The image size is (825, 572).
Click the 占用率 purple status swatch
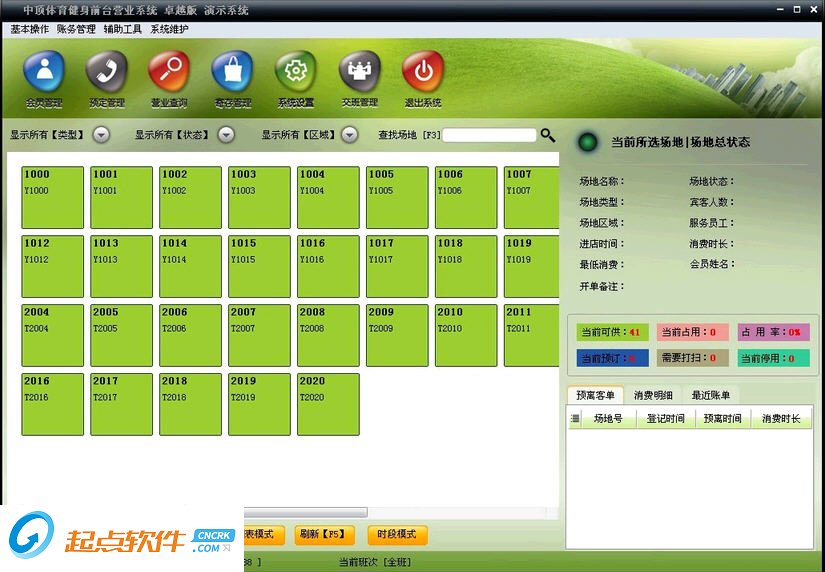[773, 332]
